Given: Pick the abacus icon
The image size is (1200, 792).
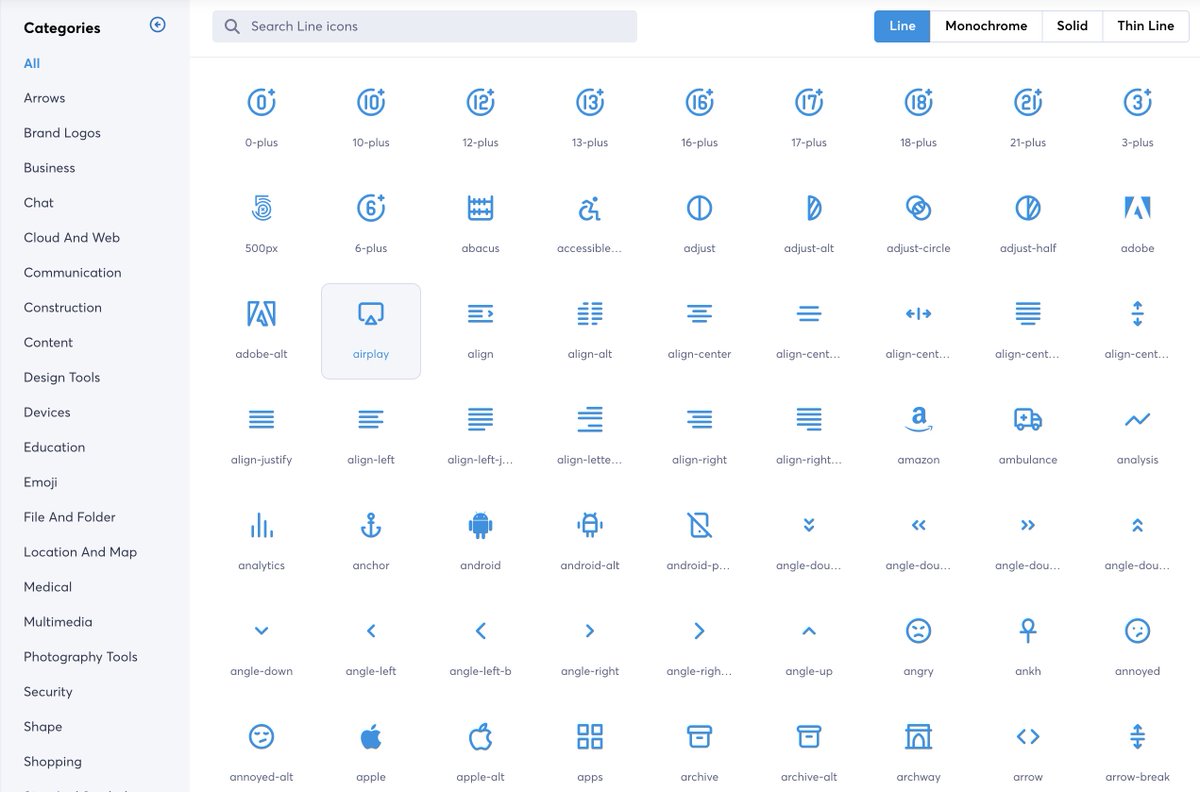Looking at the screenshot, I should click(480, 208).
